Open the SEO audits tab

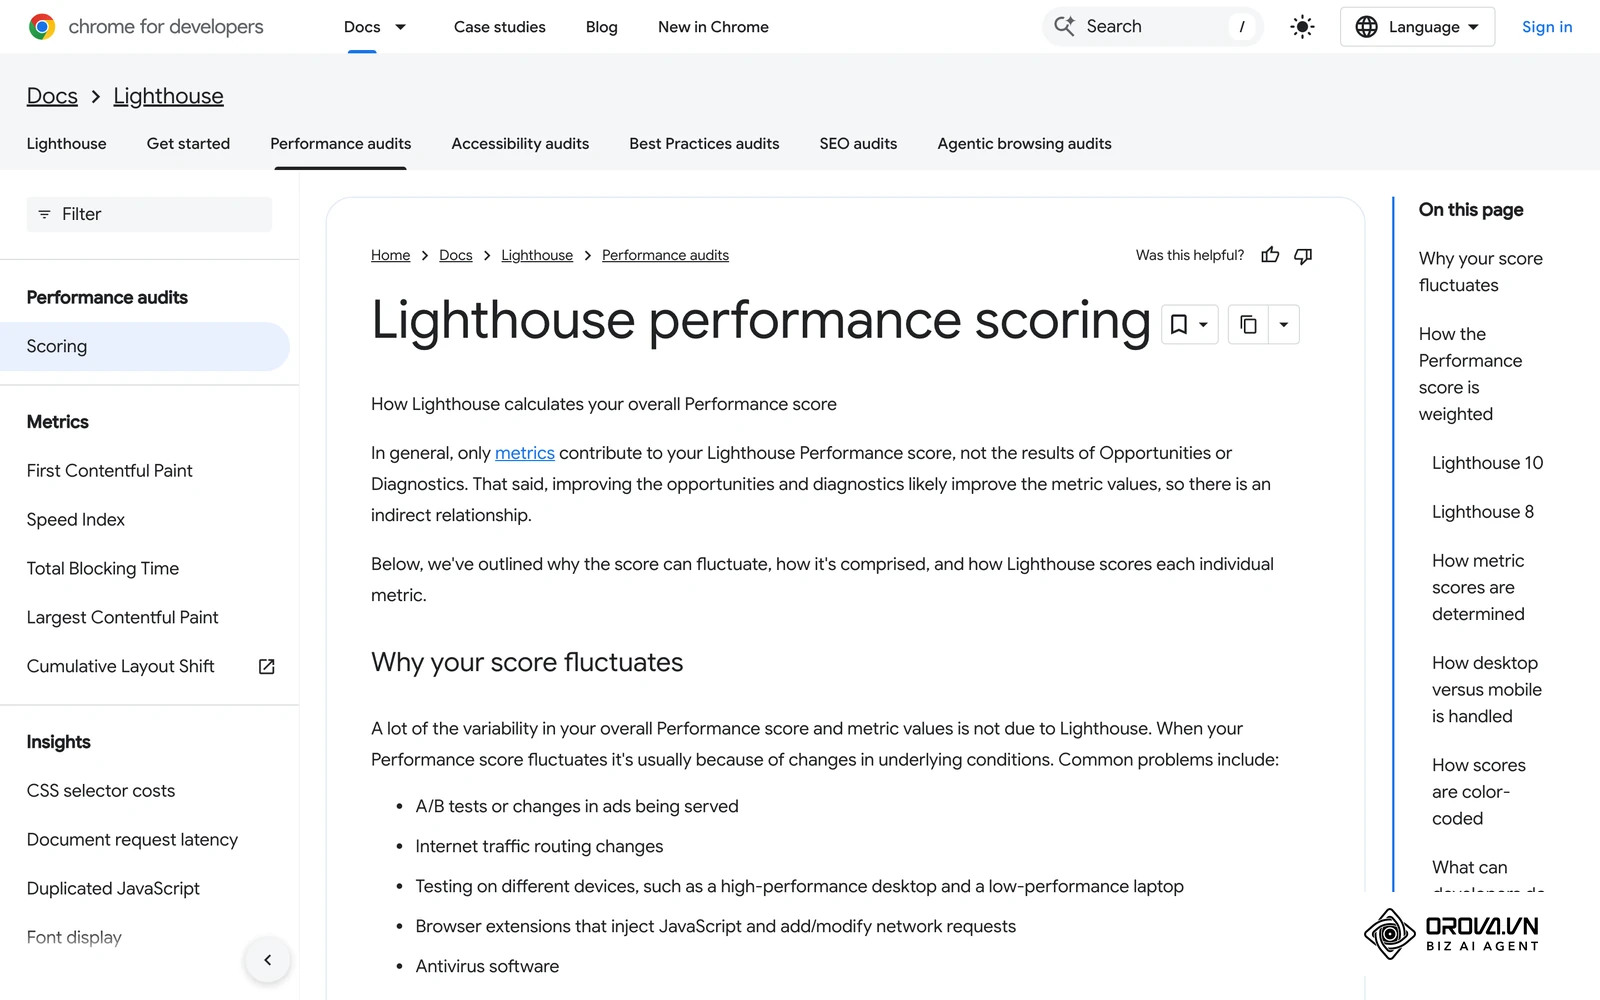click(858, 144)
